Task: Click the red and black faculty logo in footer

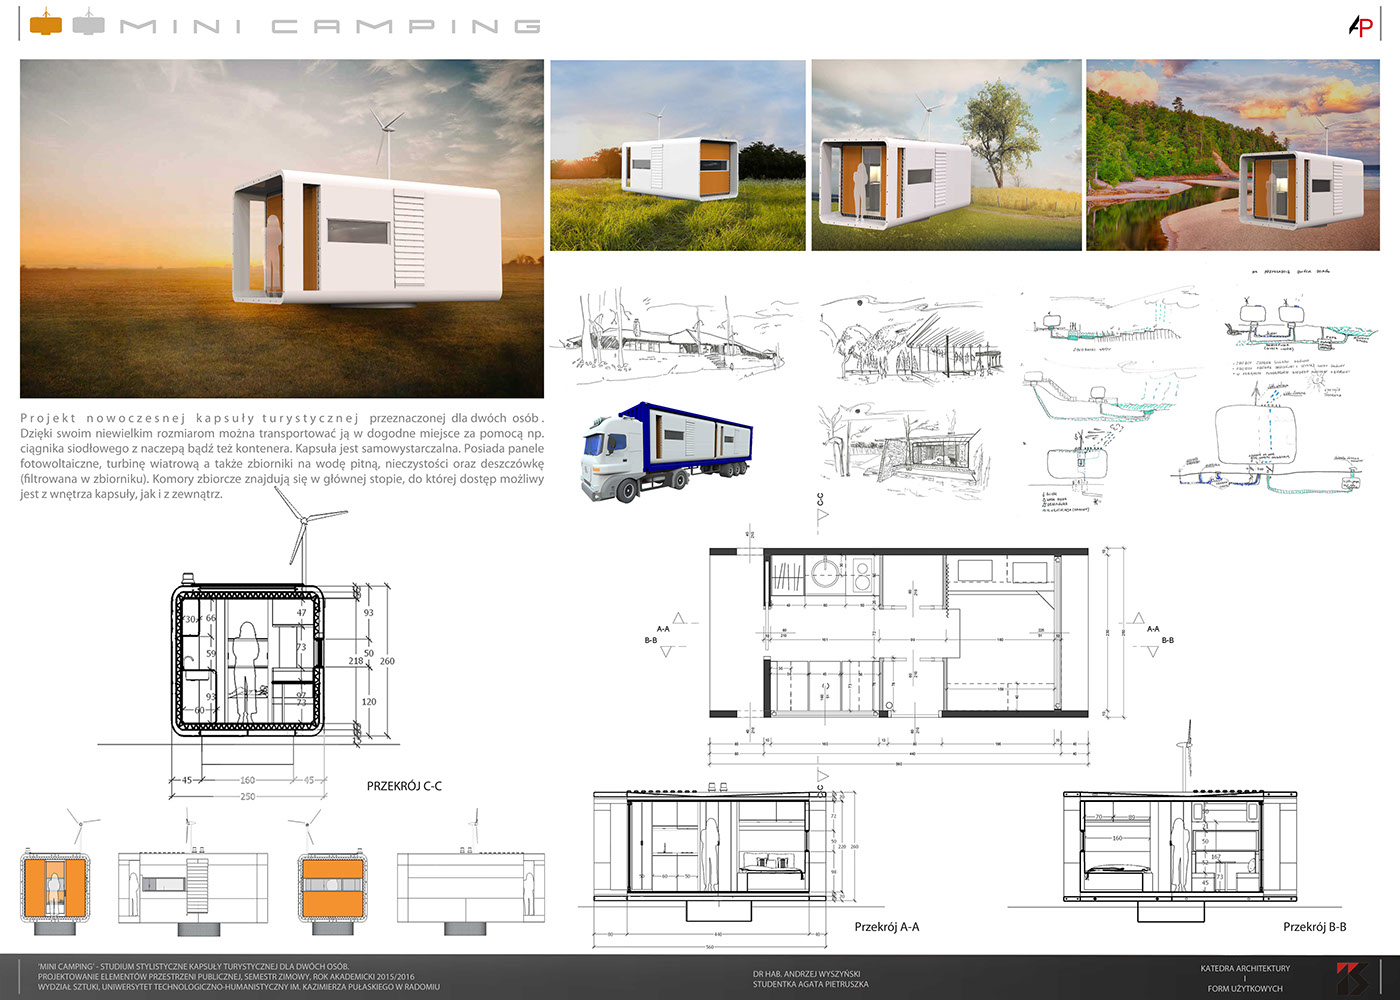Action: coord(1353,979)
